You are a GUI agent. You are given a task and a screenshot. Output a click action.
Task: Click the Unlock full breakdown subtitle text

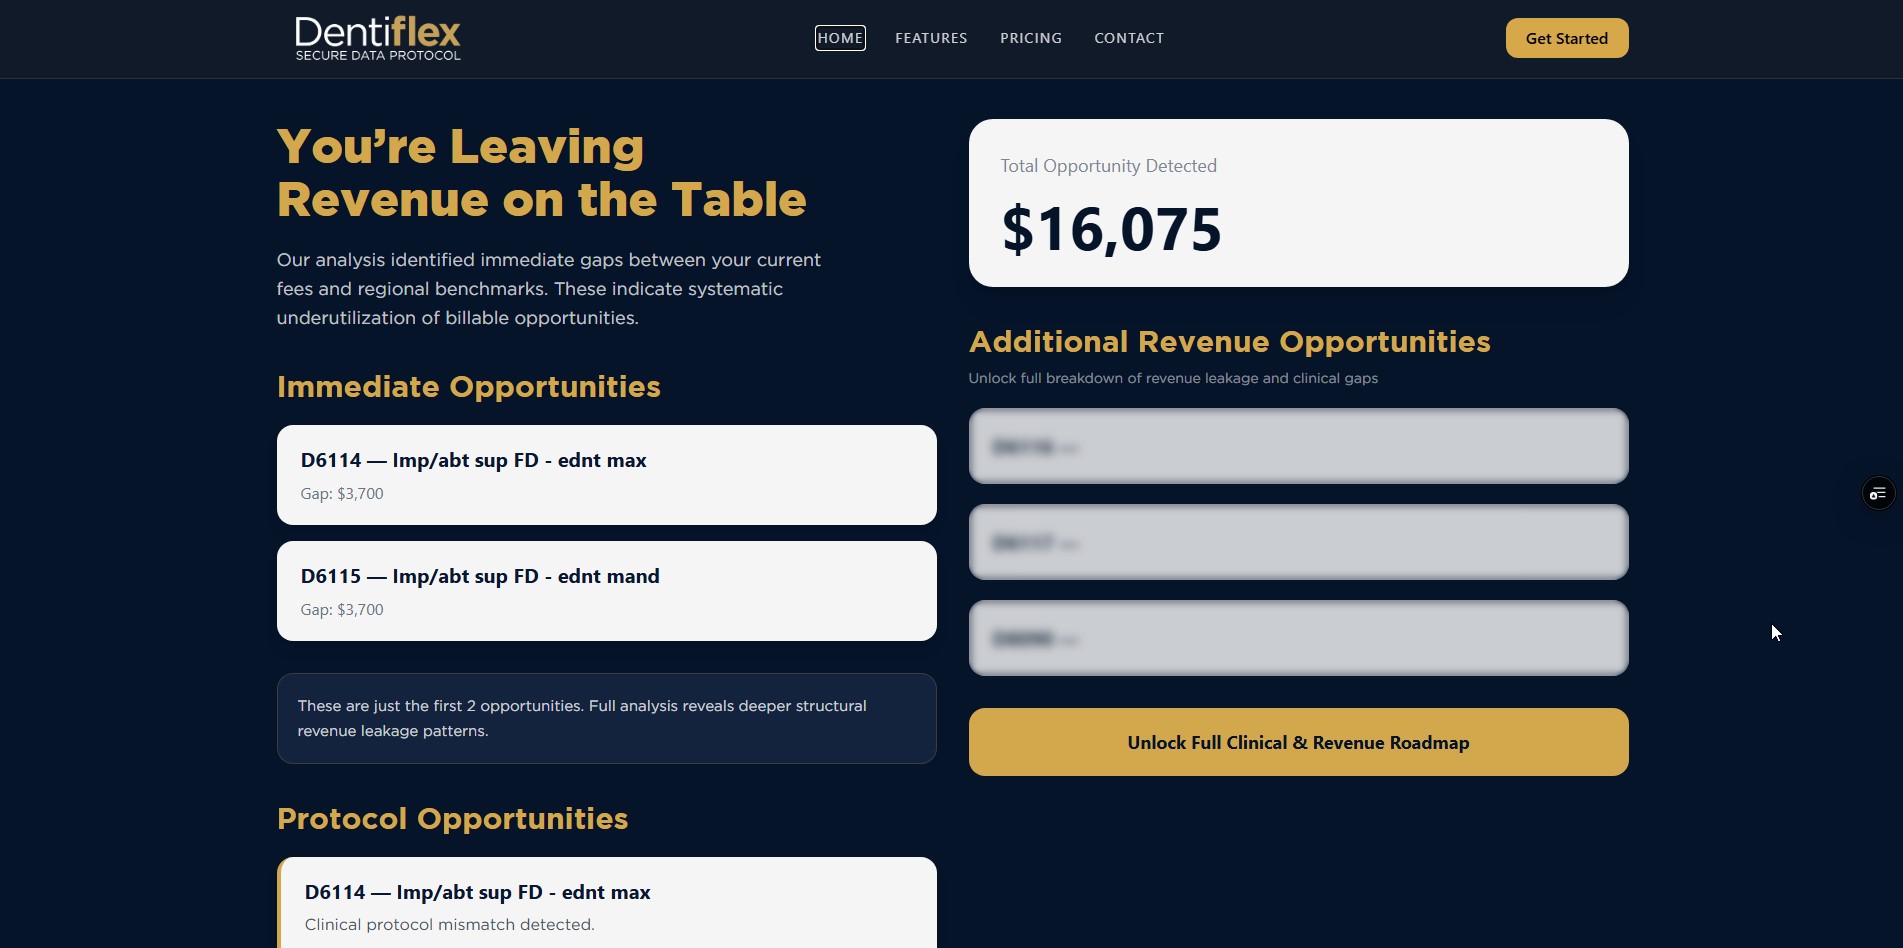pos(1173,378)
